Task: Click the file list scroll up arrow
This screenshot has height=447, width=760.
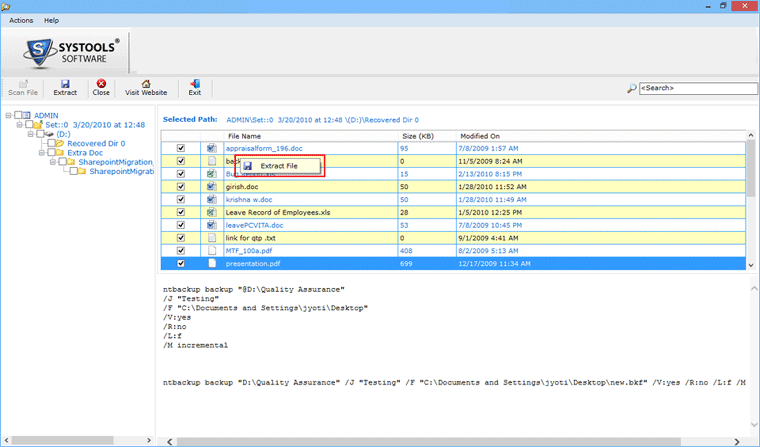Action: click(x=751, y=135)
